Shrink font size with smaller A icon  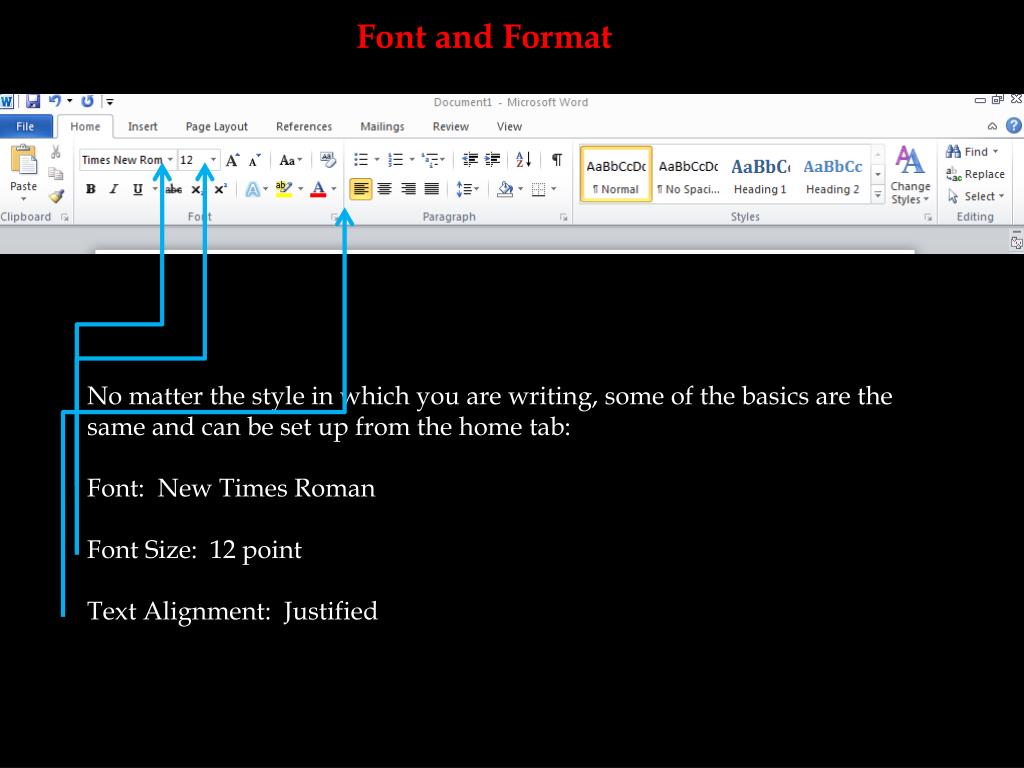[255, 160]
